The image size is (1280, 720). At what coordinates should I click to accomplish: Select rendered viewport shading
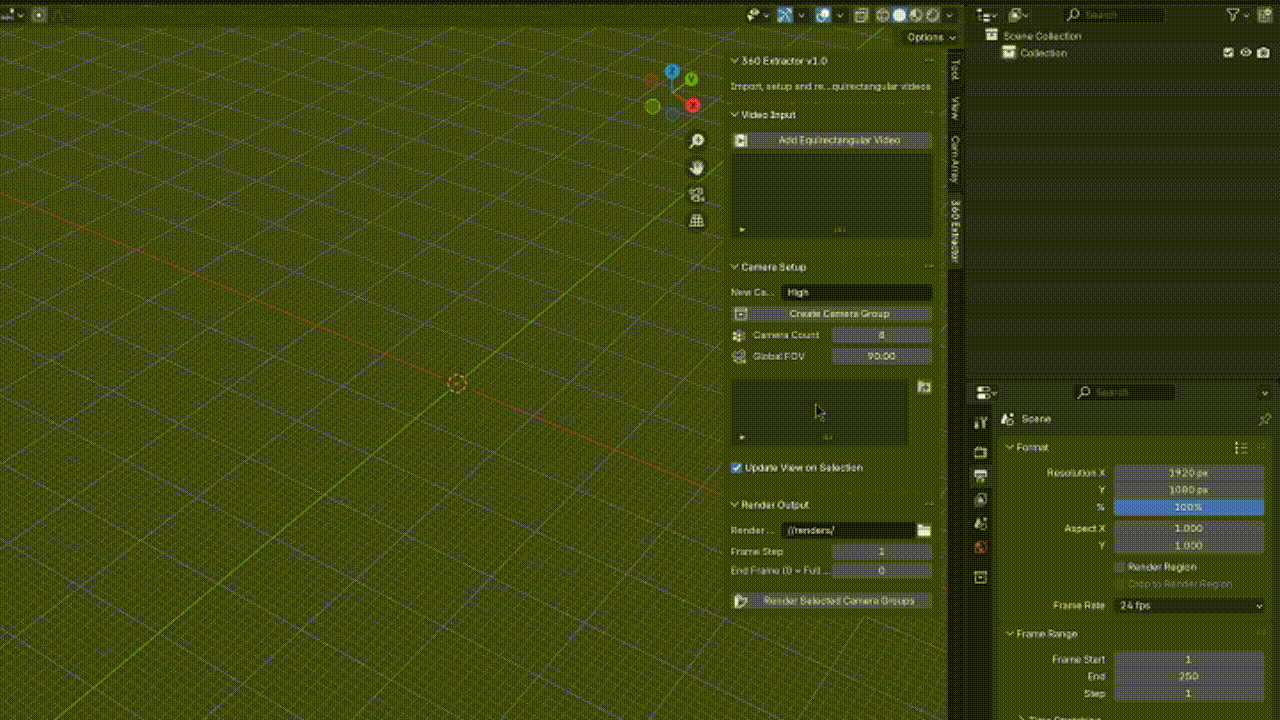click(932, 15)
